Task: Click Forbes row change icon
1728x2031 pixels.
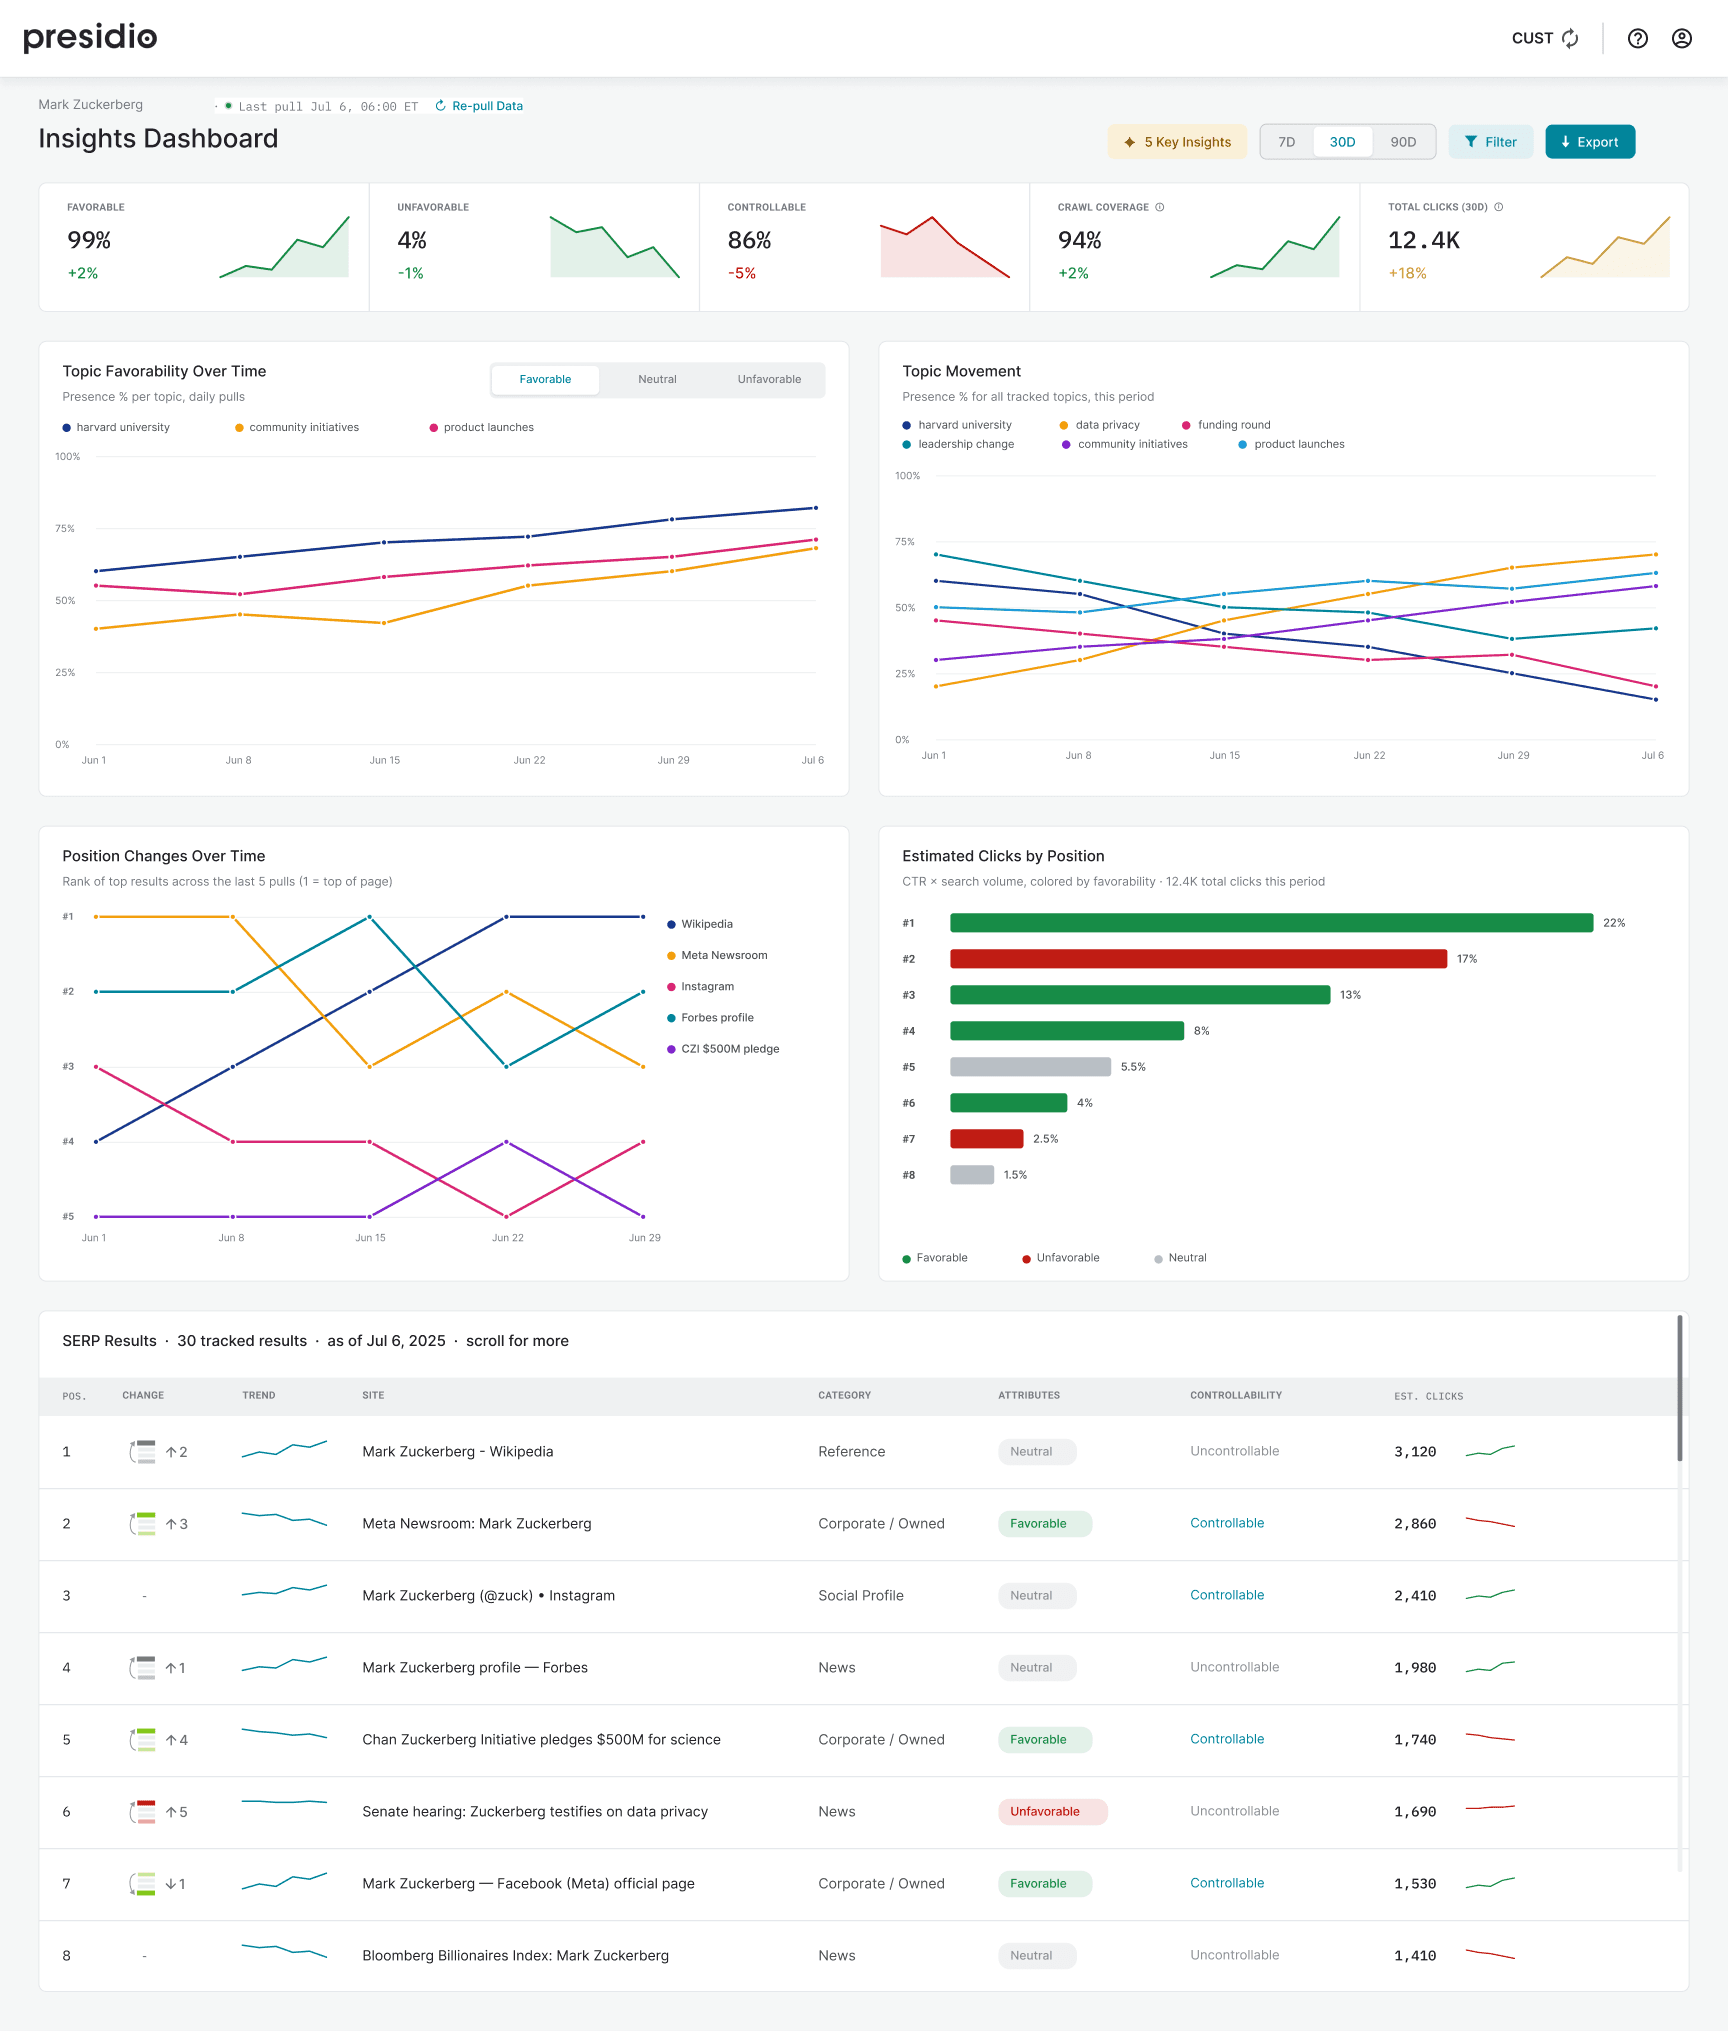Action: [x=143, y=1668]
